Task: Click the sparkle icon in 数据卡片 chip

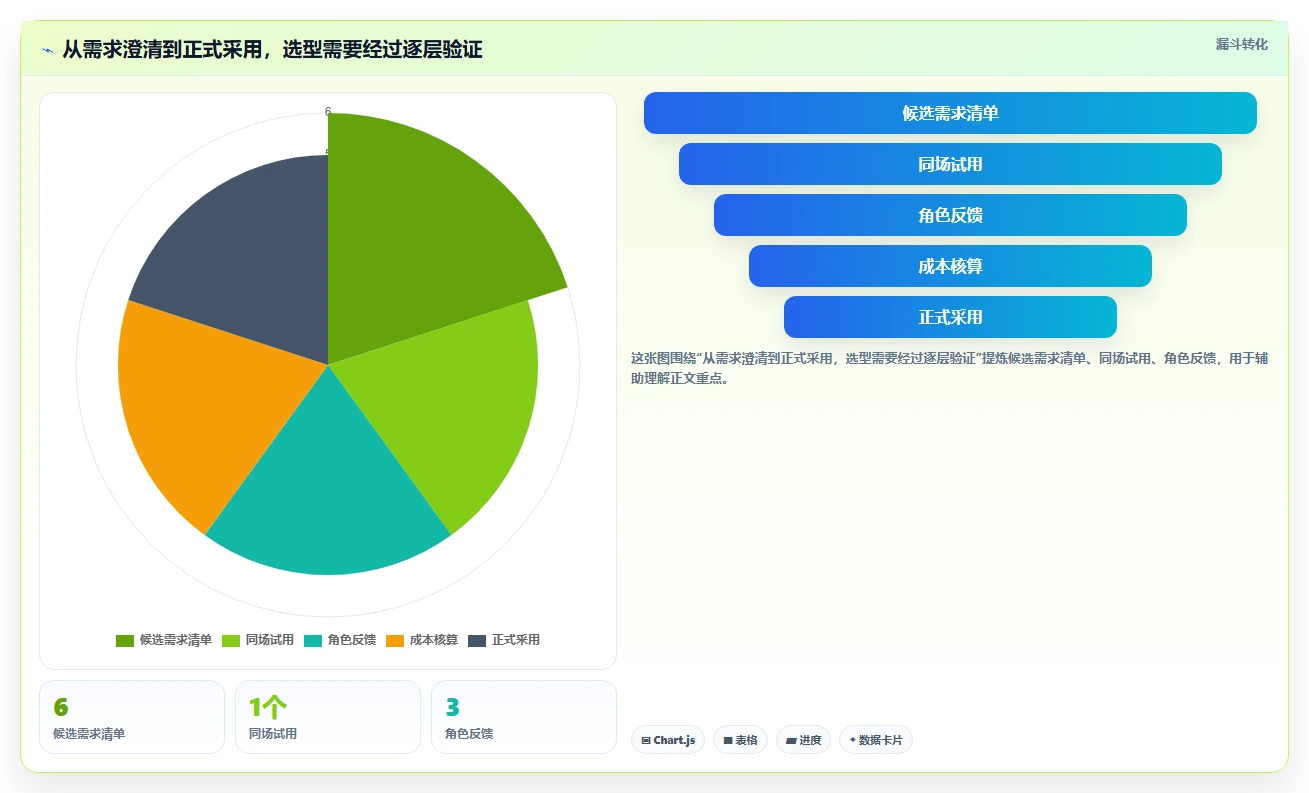Action: coord(853,740)
